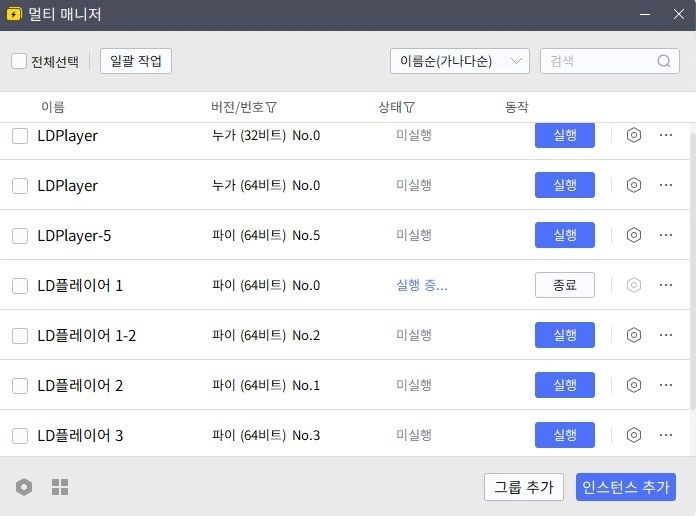Run LDPlayer-5 with 실행 button
Screen dimensions: 696x516
[x=565, y=235]
